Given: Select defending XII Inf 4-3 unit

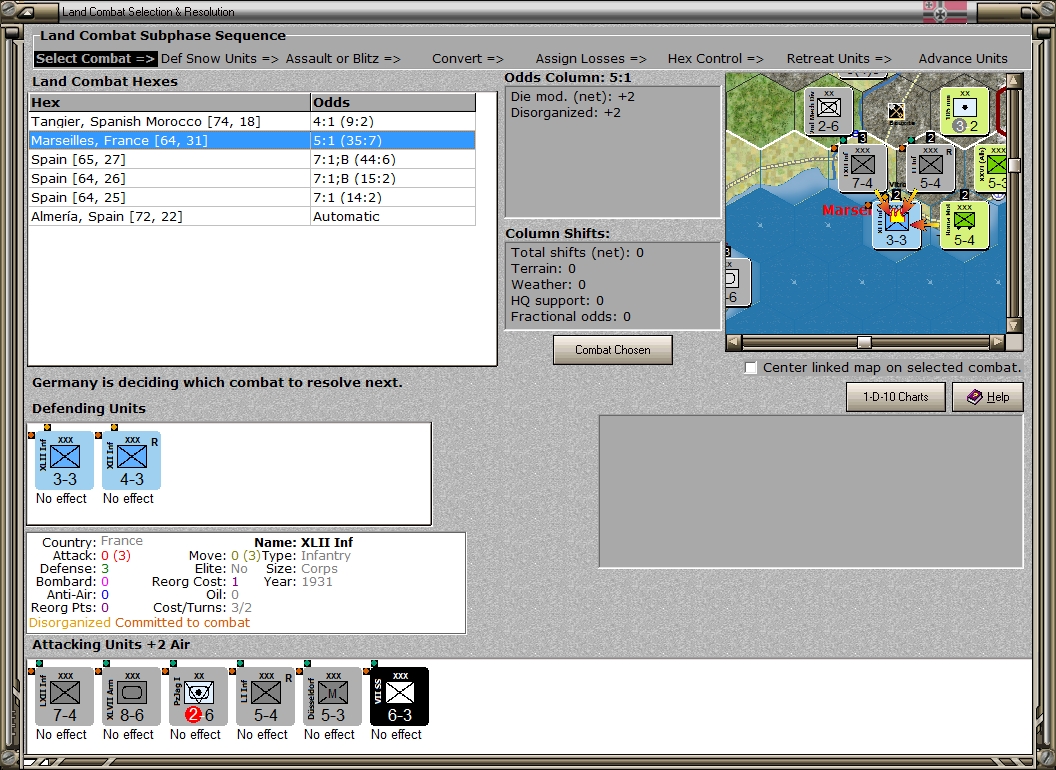Looking at the screenshot, I should (x=131, y=461).
